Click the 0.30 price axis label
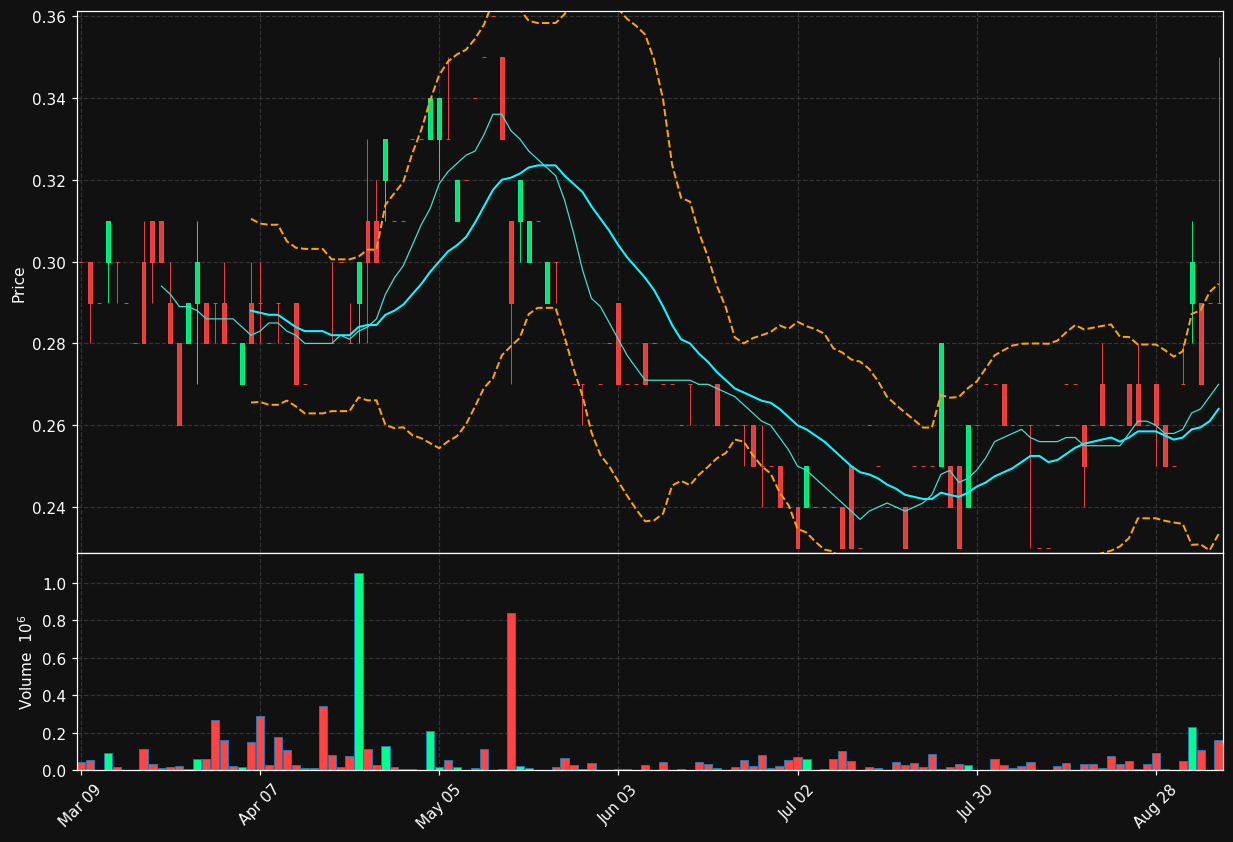The height and width of the screenshot is (842, 1233). [x=50, y=263]
